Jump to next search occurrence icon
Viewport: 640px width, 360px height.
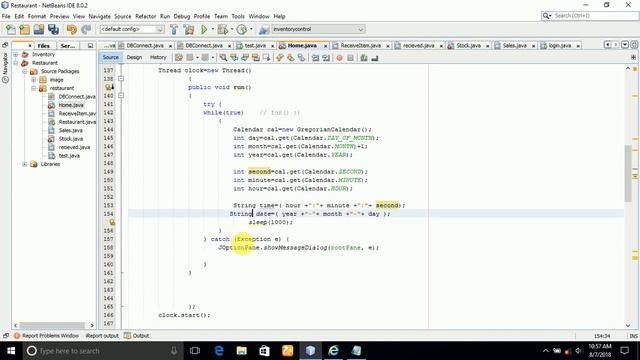tap(245, 58)
